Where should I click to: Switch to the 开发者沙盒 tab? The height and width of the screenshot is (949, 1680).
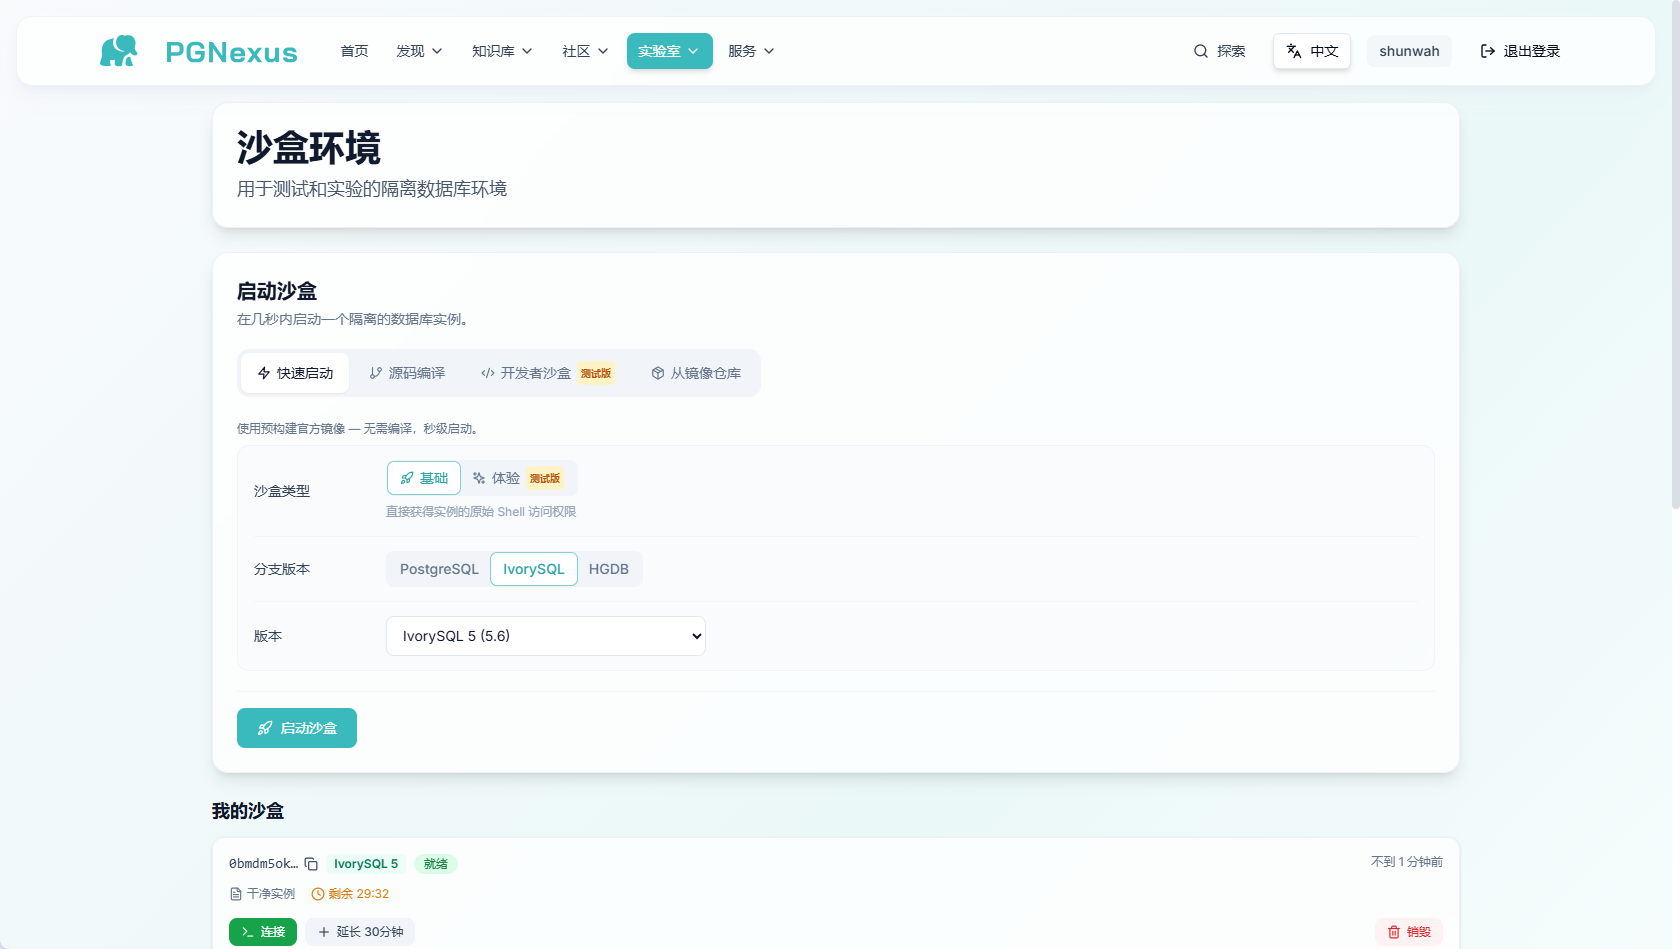coord(547,373)
